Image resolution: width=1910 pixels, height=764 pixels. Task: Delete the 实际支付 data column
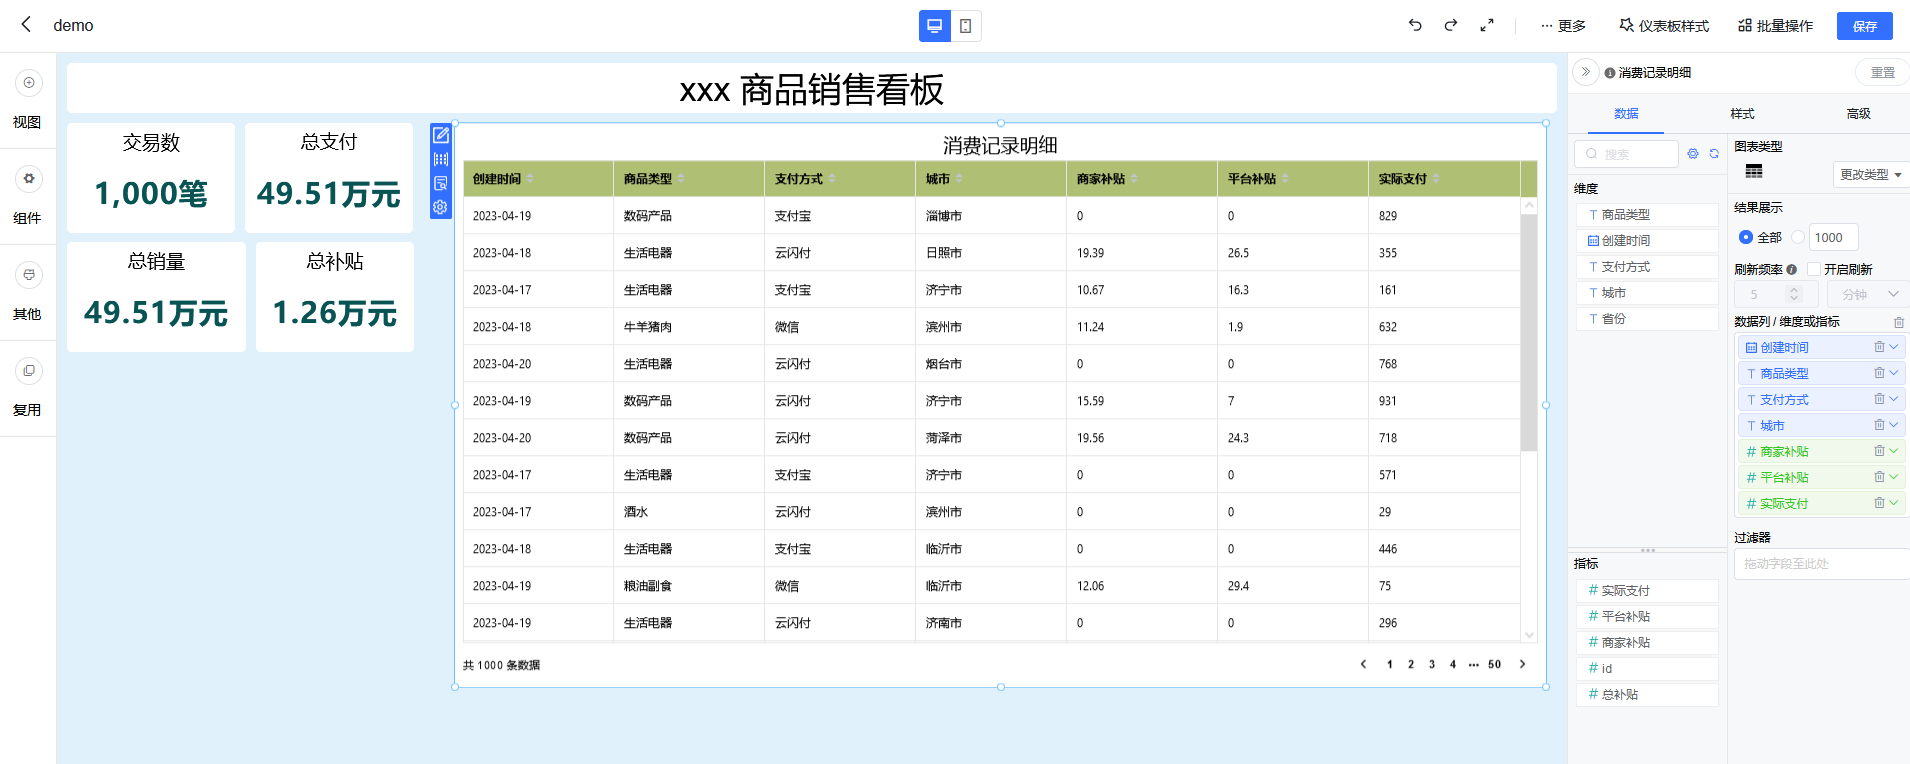tap(1879, 503)
